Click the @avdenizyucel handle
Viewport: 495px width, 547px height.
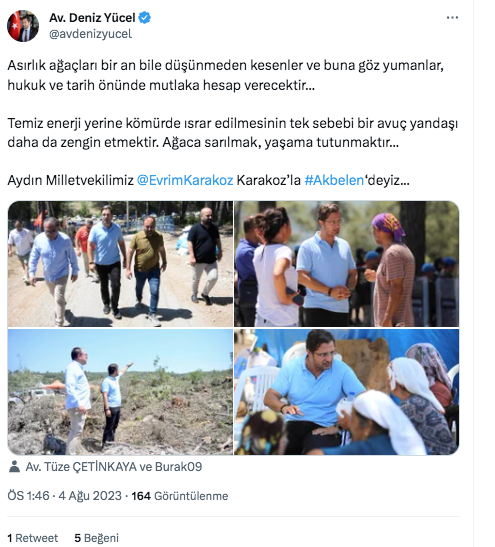pyautogui.click(x=90, y=34)
